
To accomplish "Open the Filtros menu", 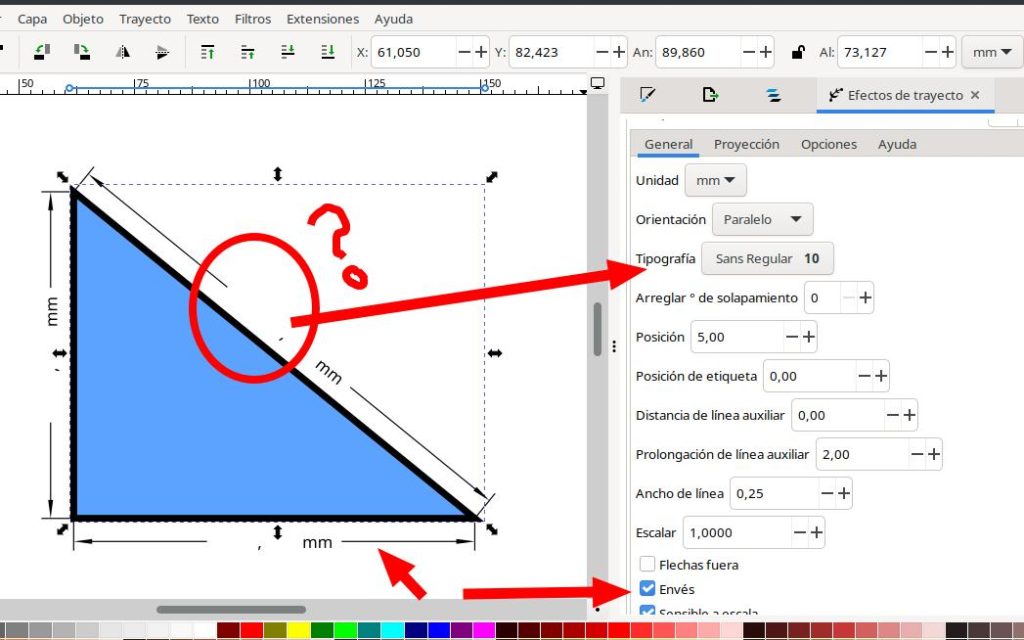I will [253, 19].
